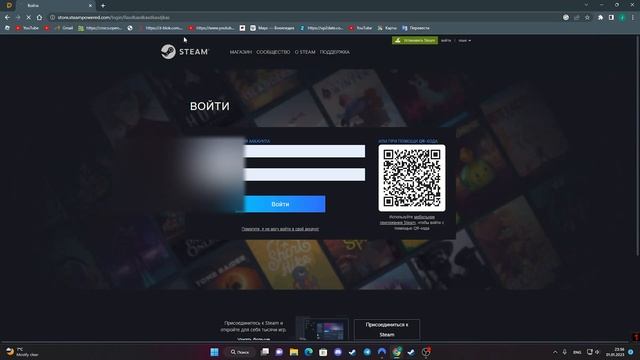Viewport: 640px width, 360px height.
Task: Open File Explorer from taskbar
Action: 294,352
